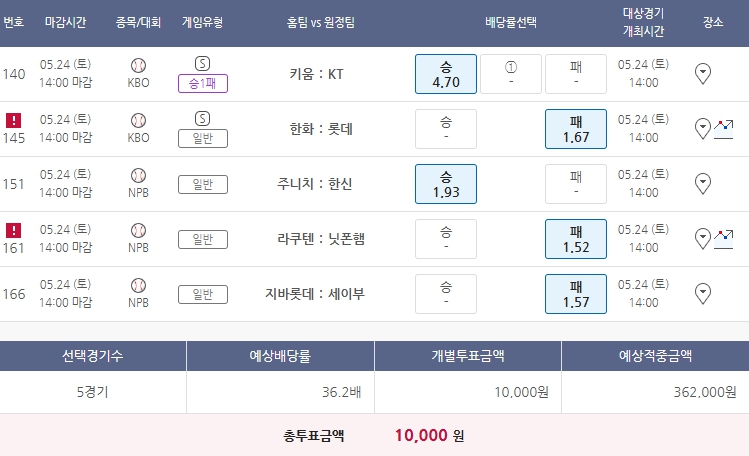Deselect 승 4.70 pick for 키움 : KT
Image resolution: width=749 pixels, height=456 pixels.
[445, 74]
